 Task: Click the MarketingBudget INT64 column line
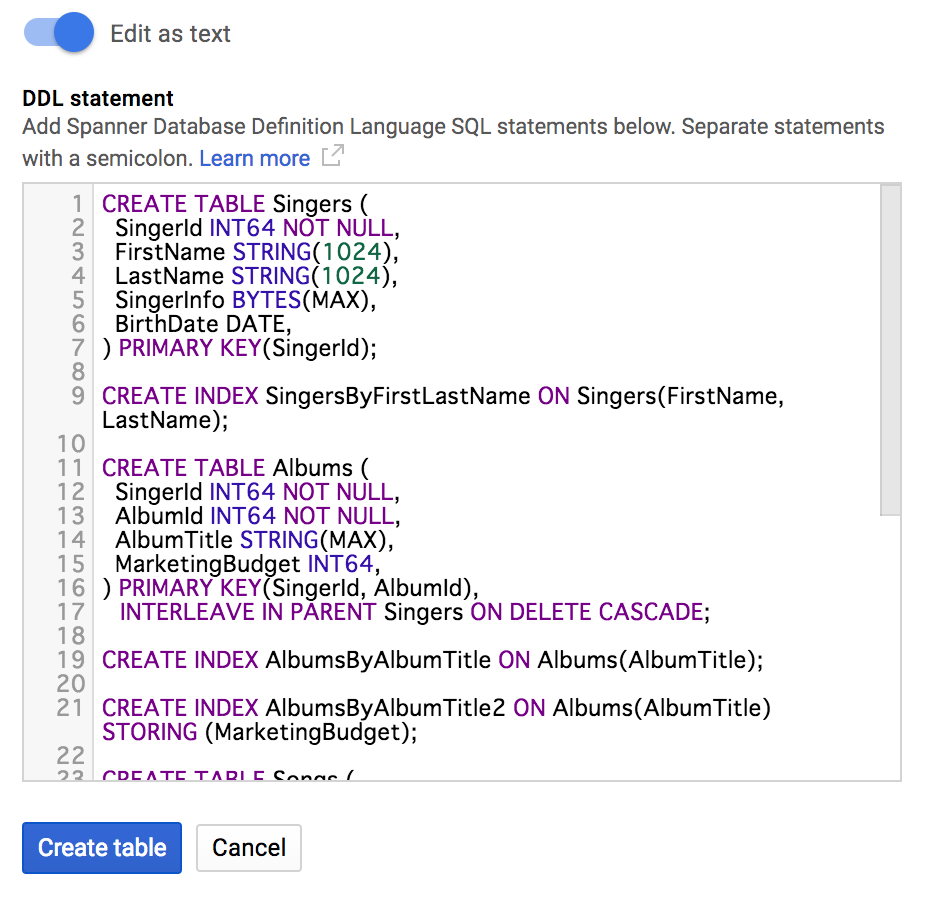pos(248,564)
